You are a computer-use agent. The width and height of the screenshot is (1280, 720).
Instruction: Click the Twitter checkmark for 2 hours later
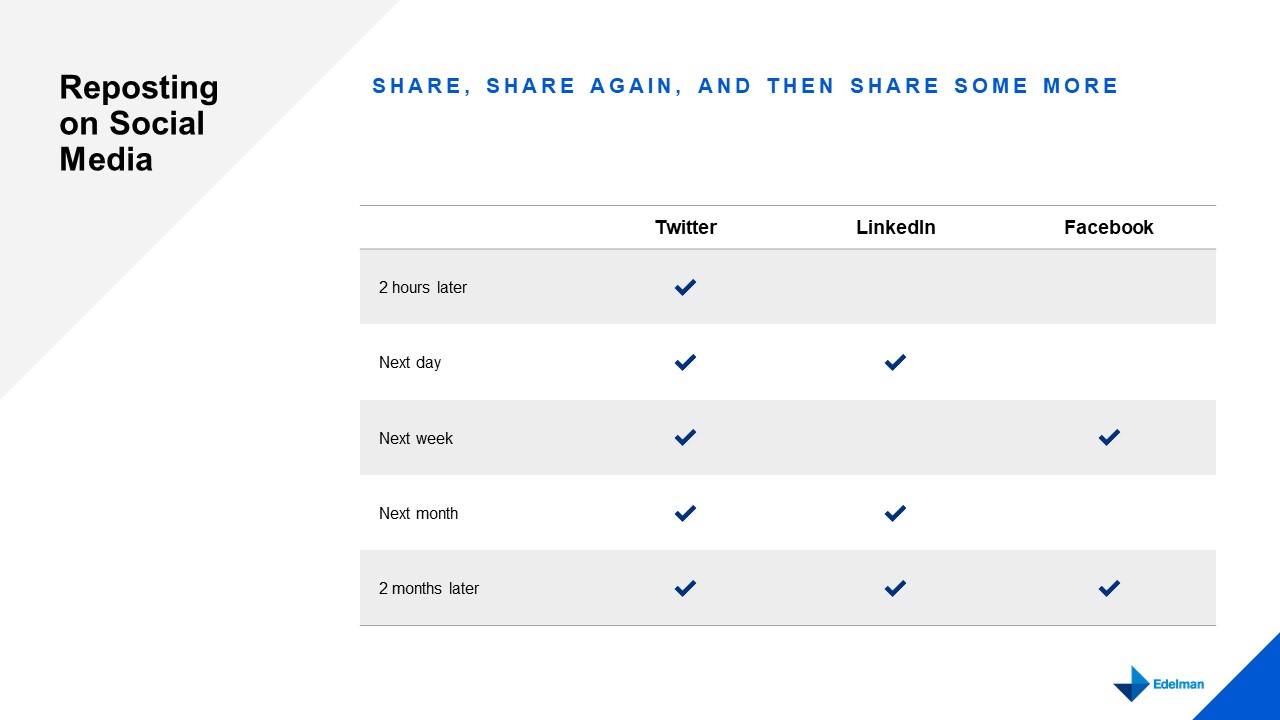685,288
